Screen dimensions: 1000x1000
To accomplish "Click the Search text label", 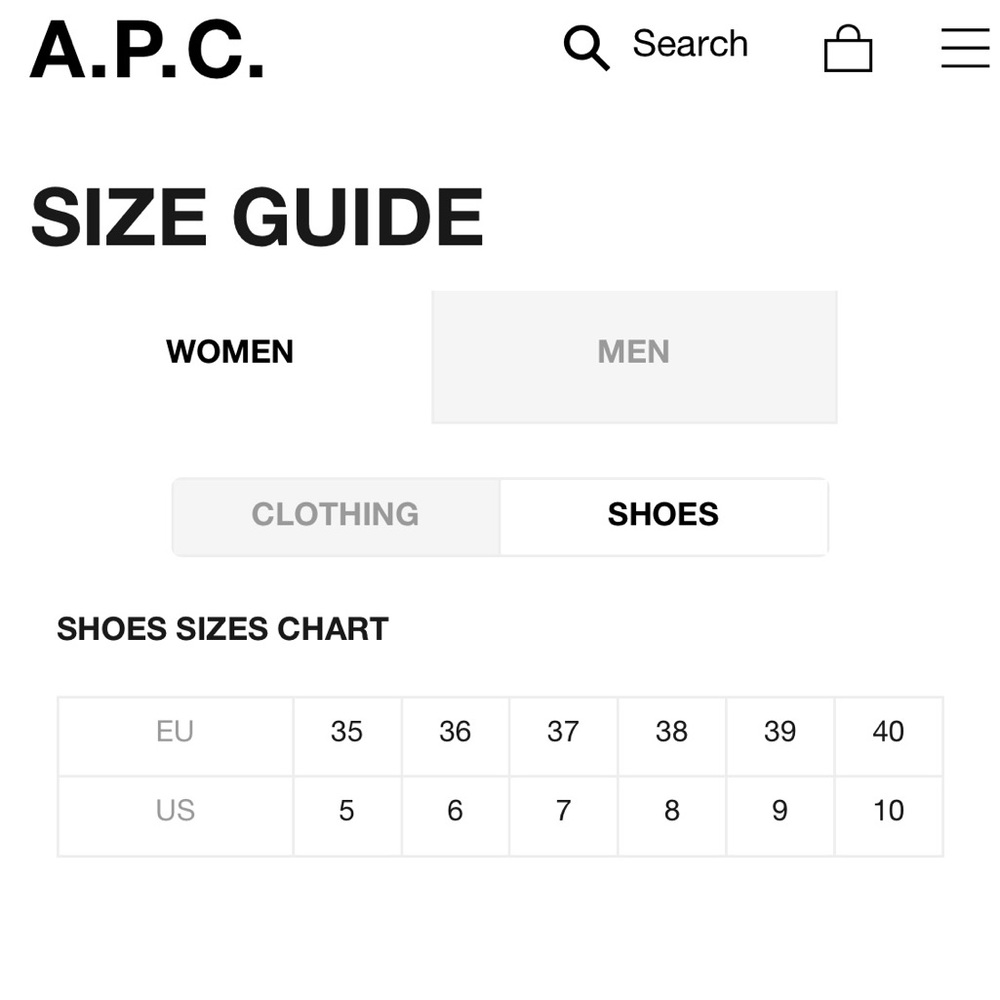I will [689, 44].
